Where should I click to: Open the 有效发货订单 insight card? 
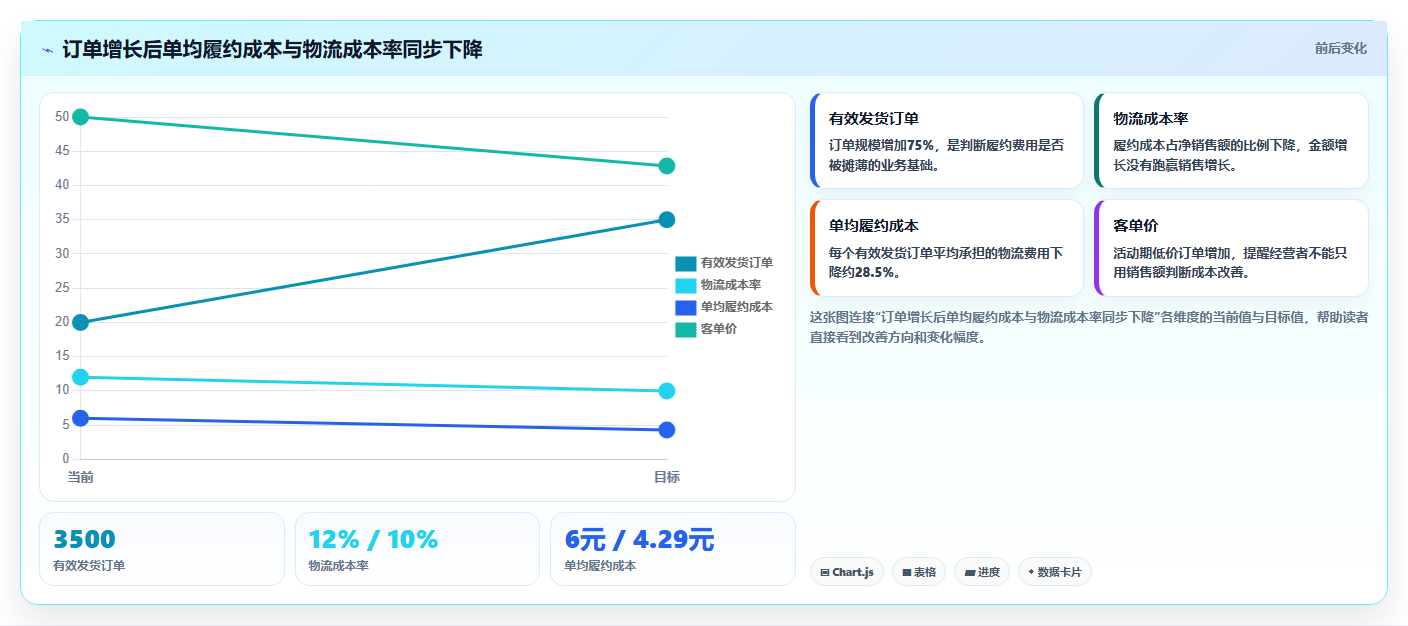(x=947, y=140)
